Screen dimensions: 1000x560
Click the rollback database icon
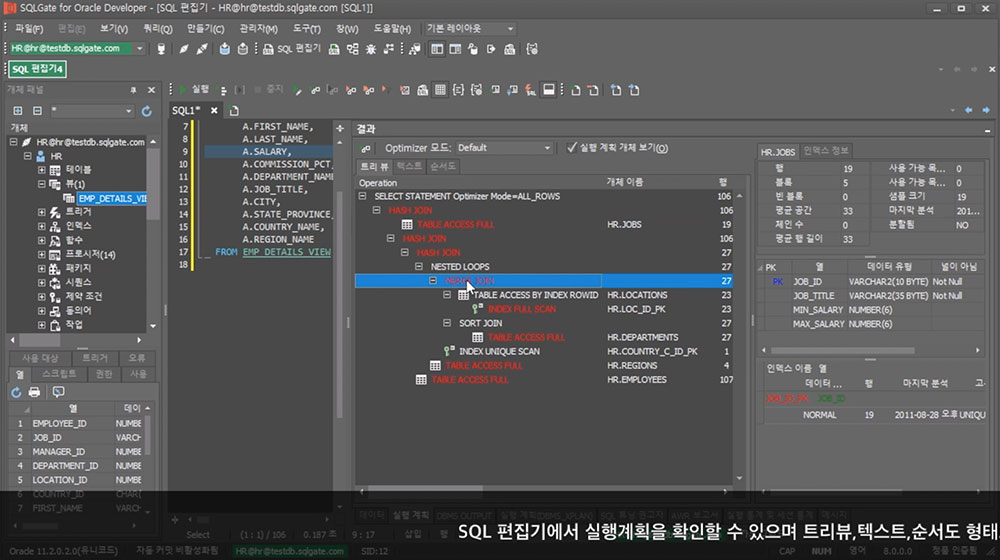click(242, 48)
